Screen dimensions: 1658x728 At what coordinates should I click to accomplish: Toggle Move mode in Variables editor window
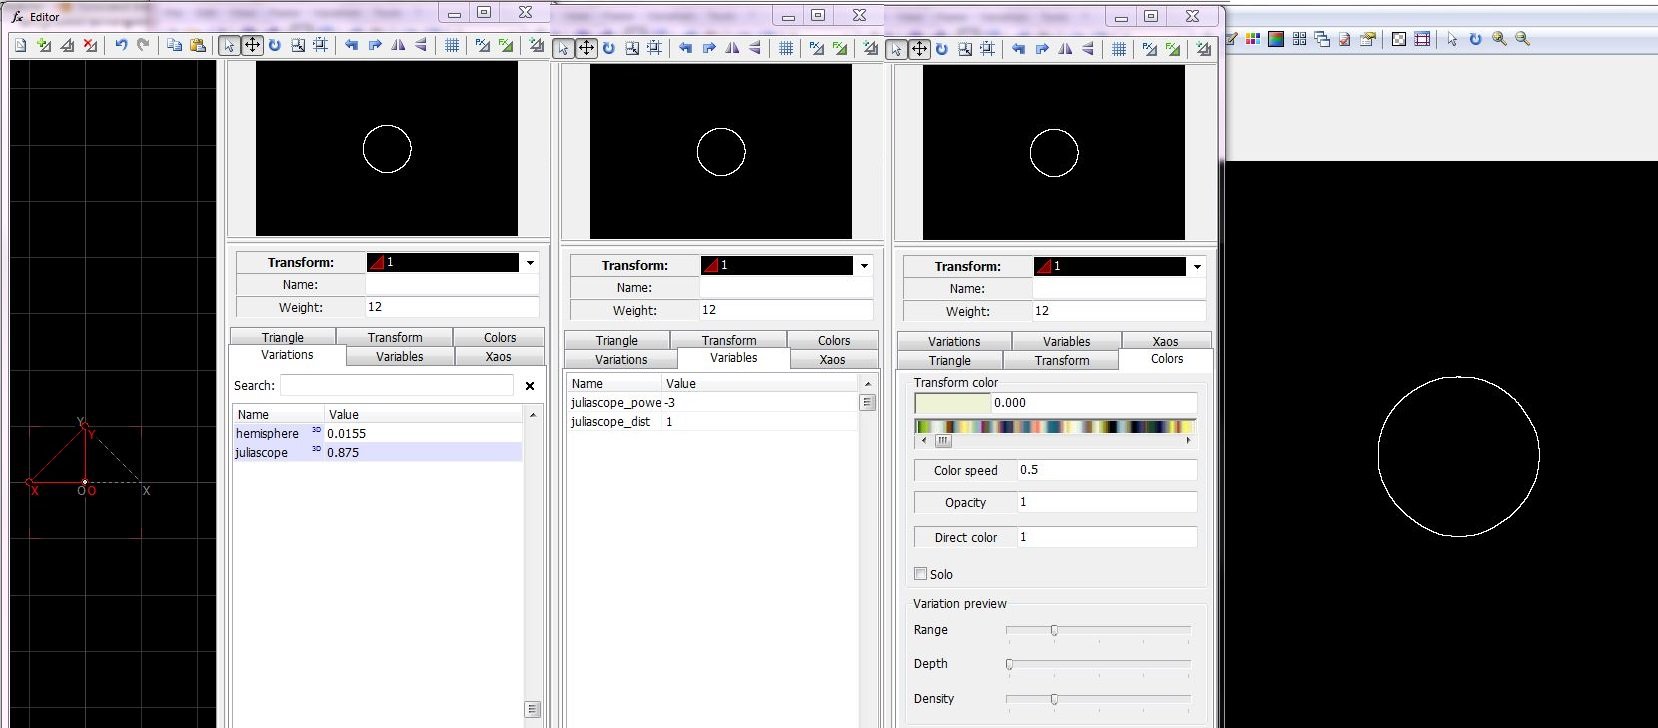coord(586,48)
